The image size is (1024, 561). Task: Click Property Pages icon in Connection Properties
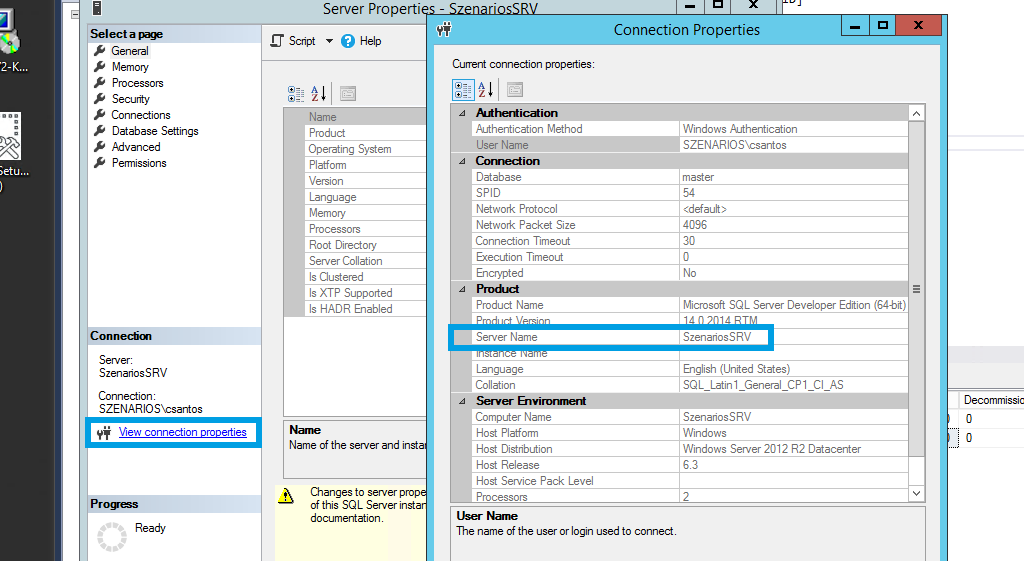click(514, 90)
